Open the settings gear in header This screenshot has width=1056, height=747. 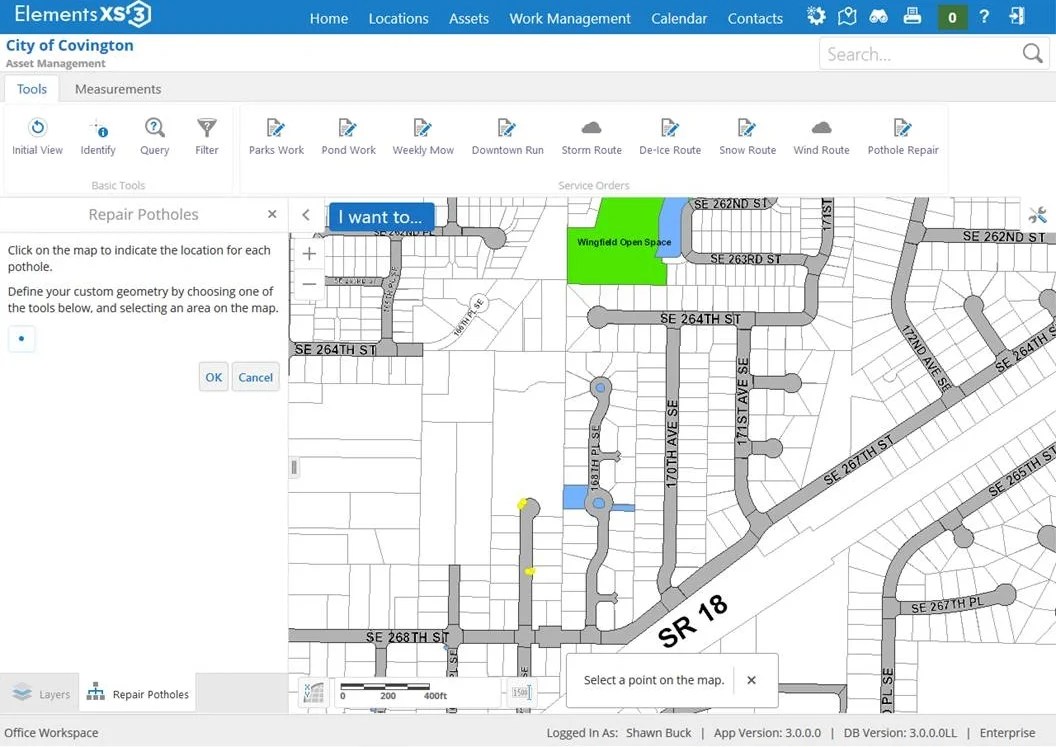(816, 16)
